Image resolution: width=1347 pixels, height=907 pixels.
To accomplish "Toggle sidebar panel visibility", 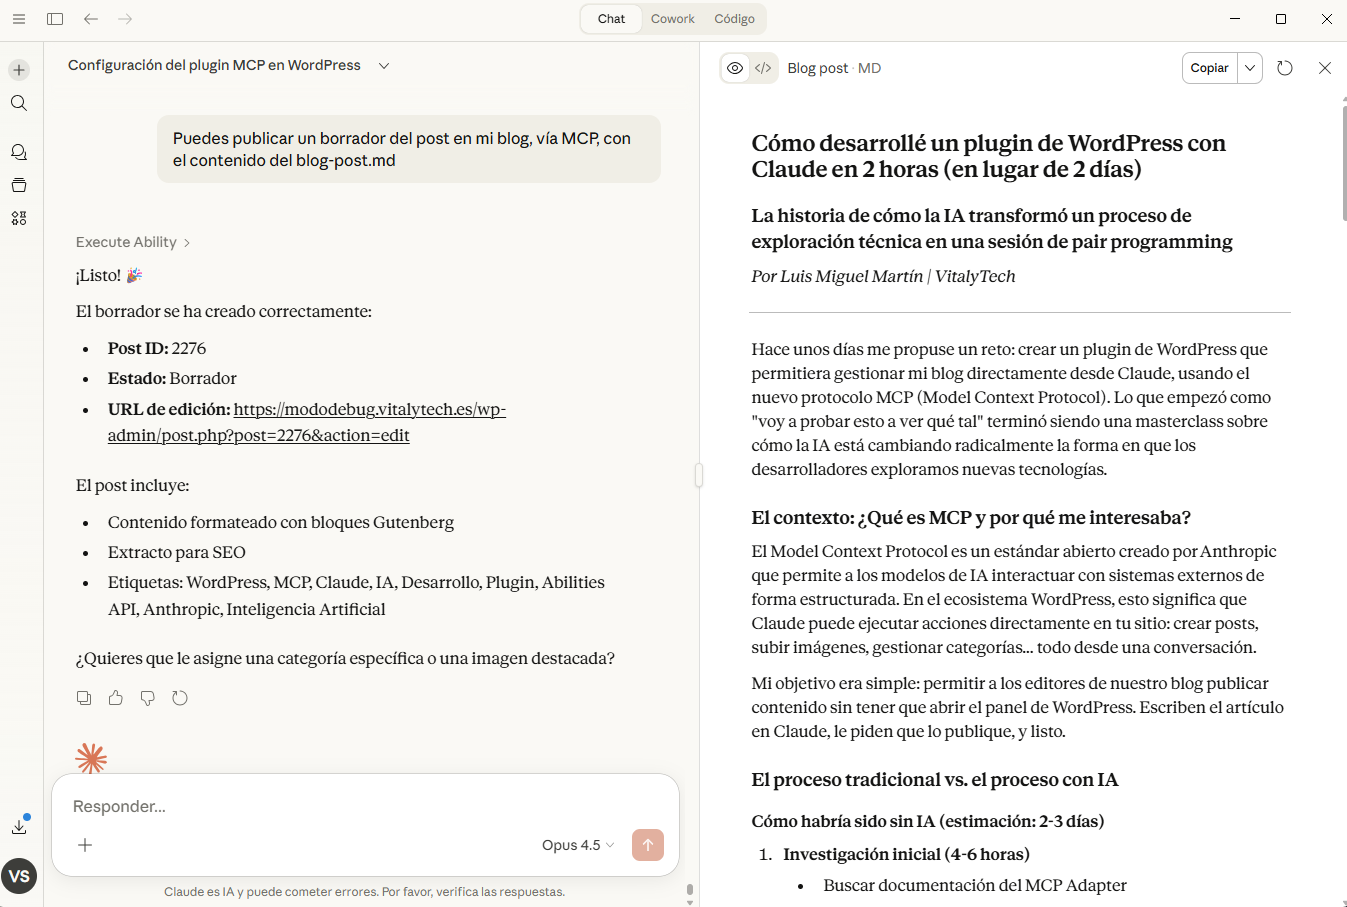I will [x=55, y=19].
